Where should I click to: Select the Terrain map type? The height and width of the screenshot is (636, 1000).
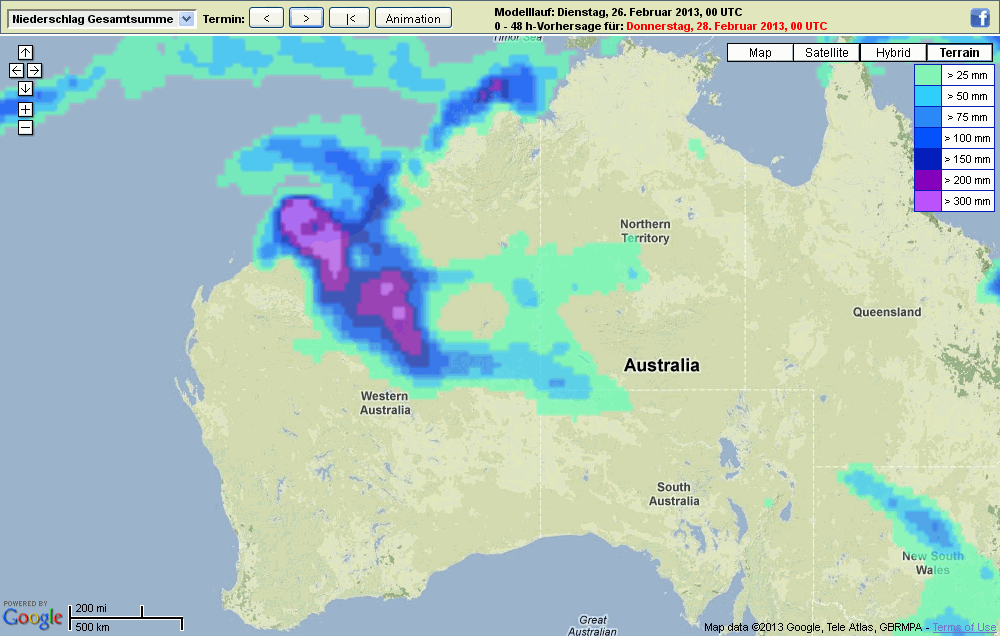[959, 53]
